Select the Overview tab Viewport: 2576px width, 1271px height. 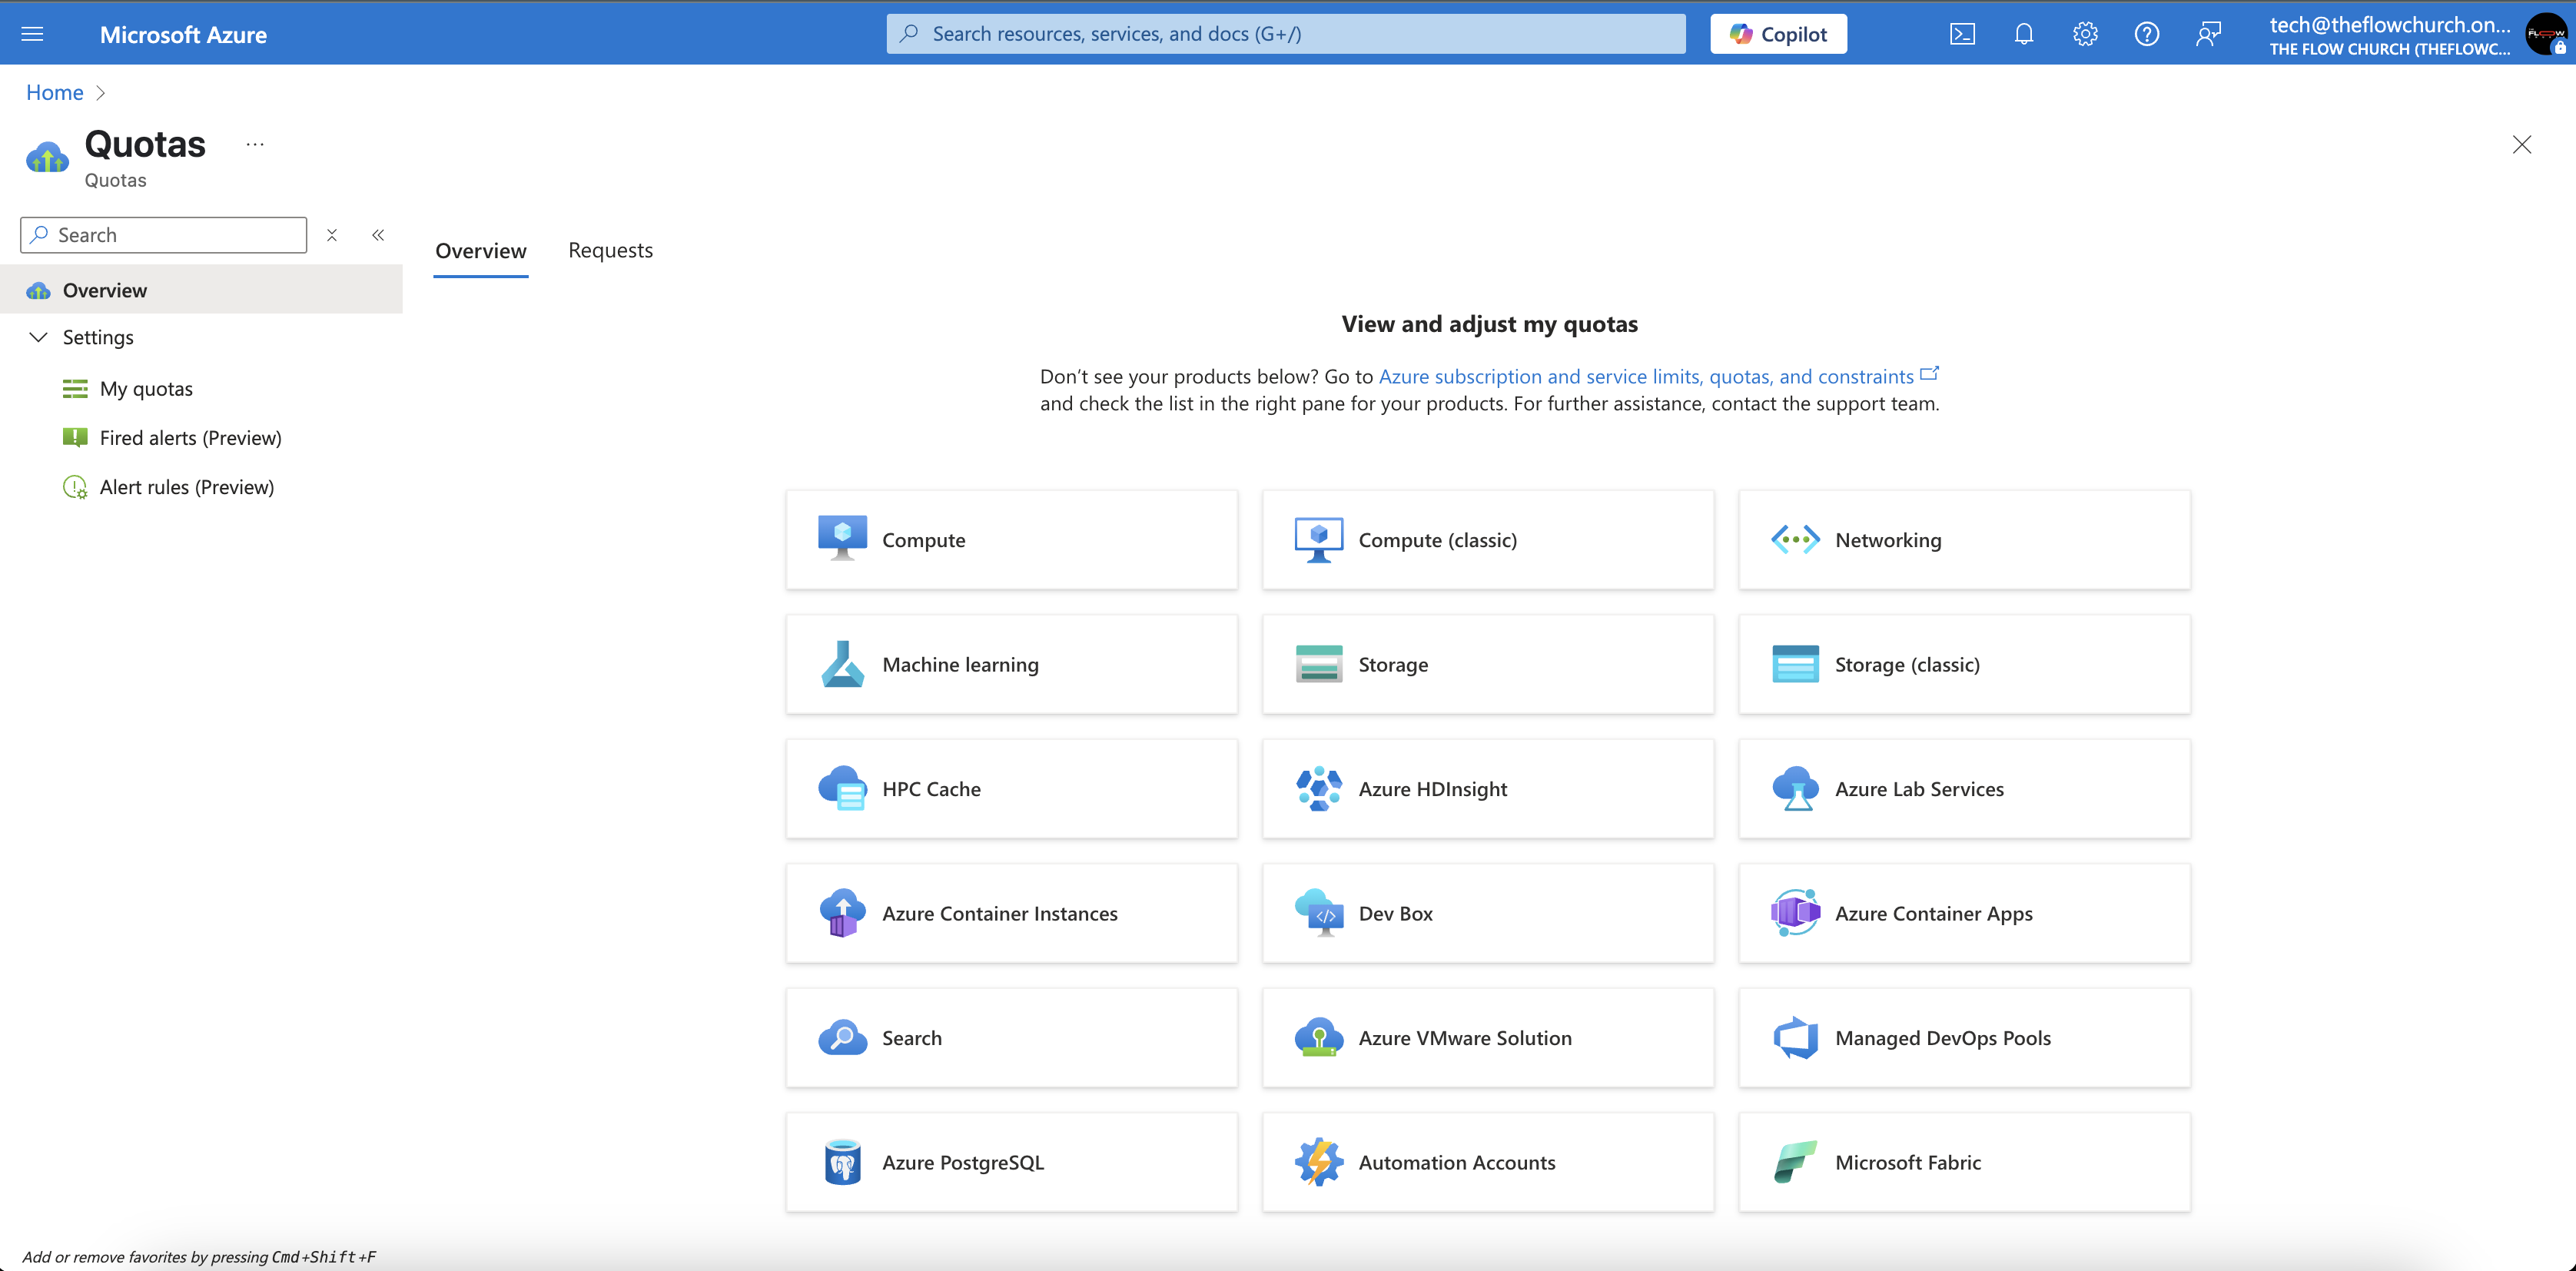[481, 251]
